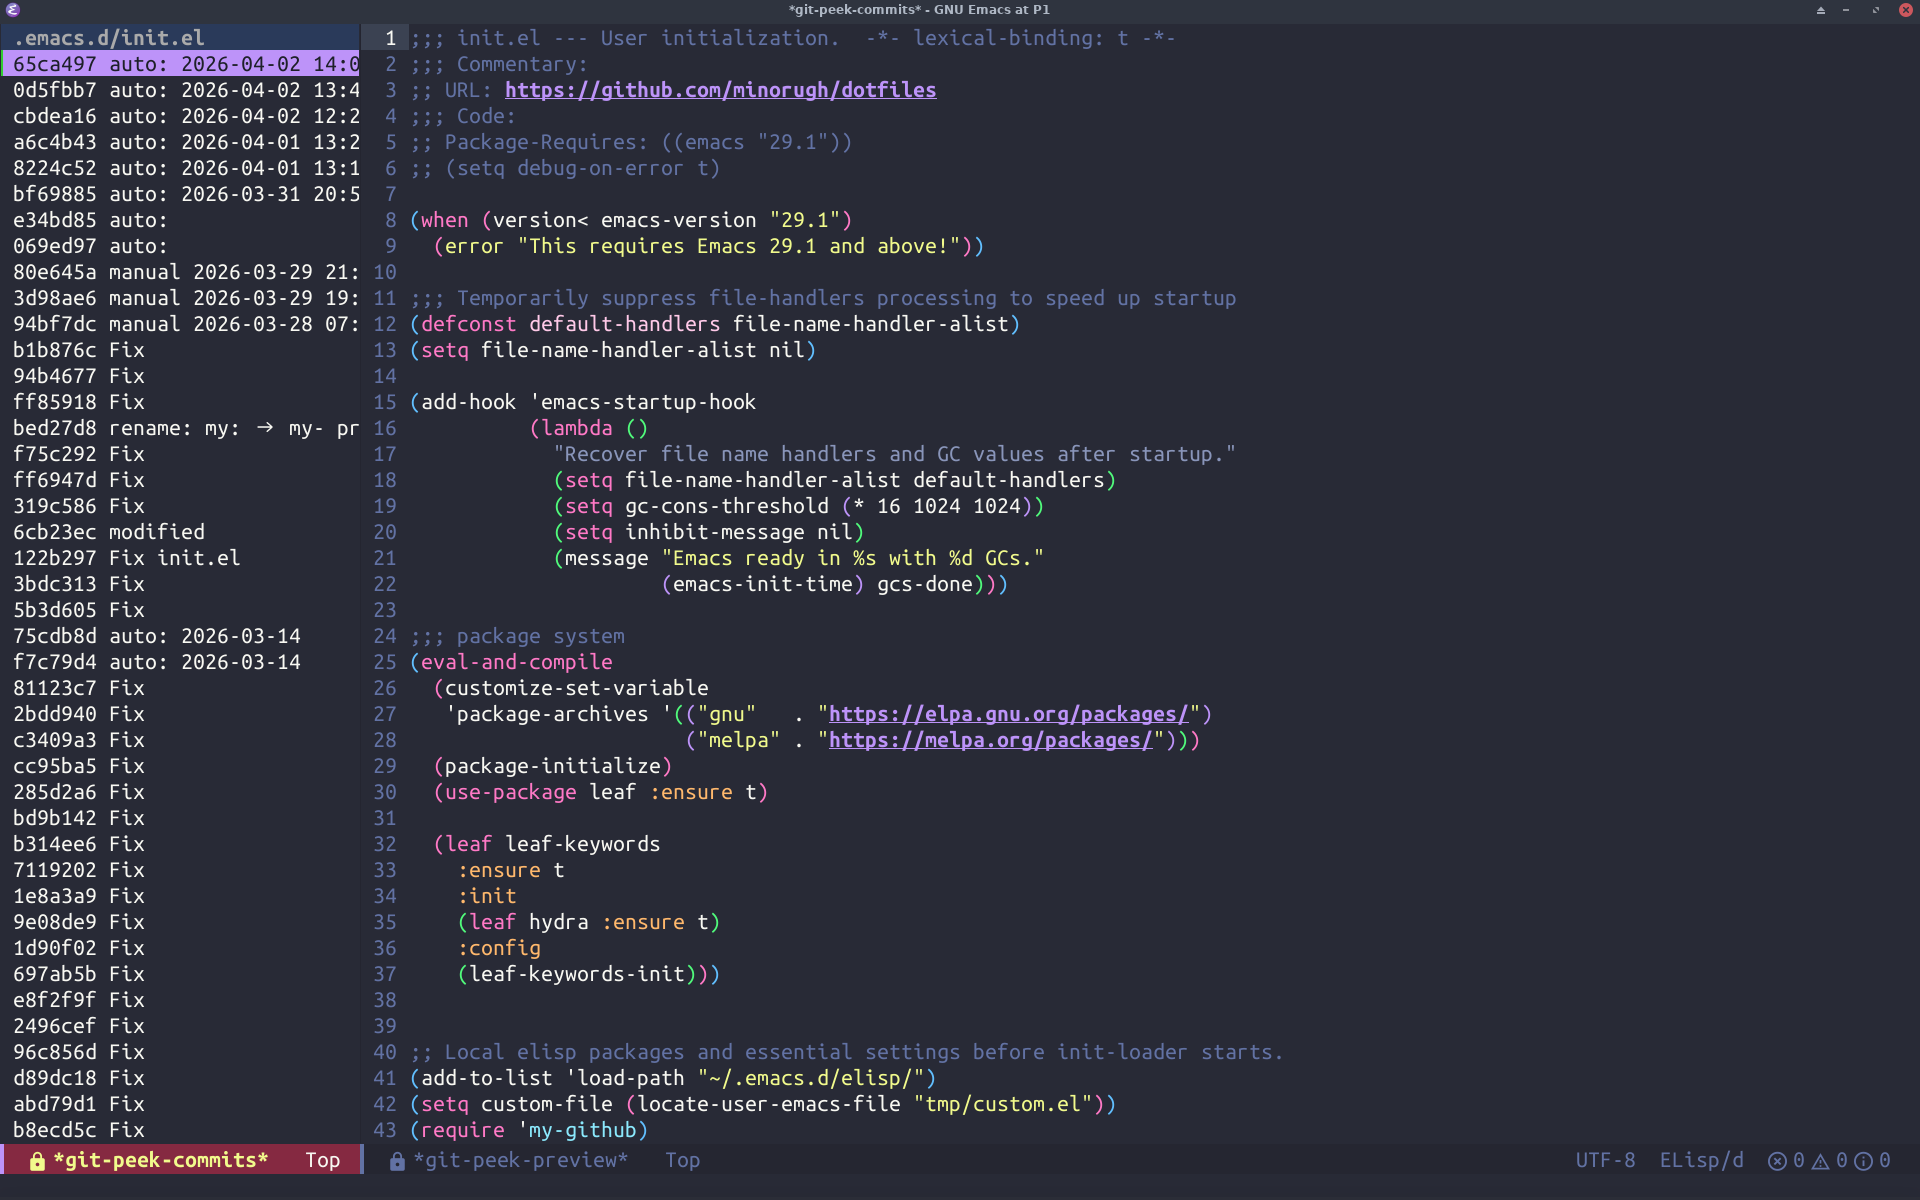Click the lock icon beside git-peek-preview
The image size is (1920, 1200).
[397, 1161]
